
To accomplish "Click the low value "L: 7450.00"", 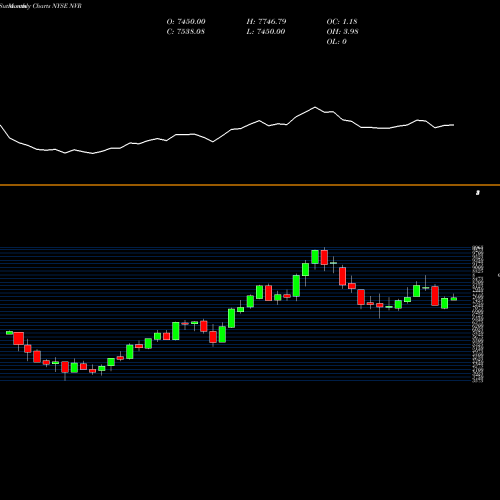I will click(266, 32).
